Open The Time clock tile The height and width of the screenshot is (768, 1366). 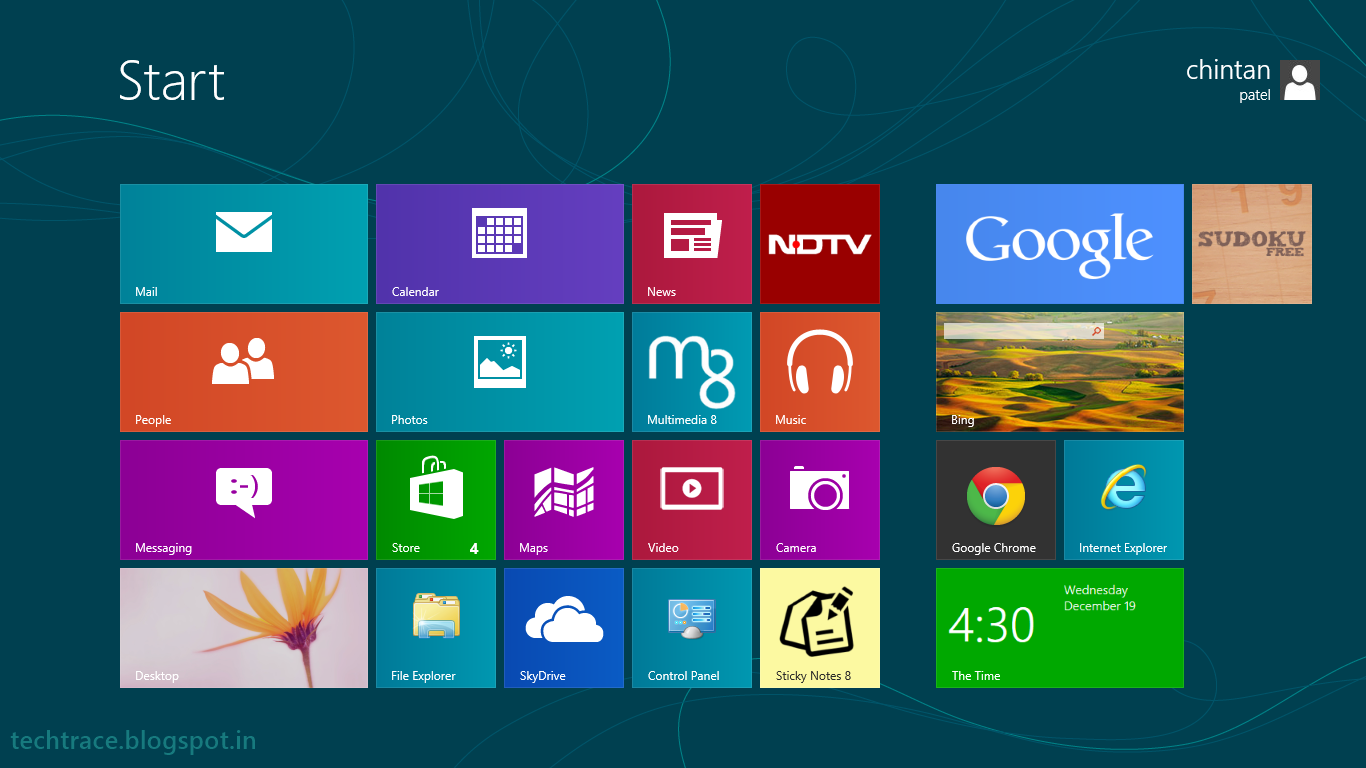[1060, 628]
